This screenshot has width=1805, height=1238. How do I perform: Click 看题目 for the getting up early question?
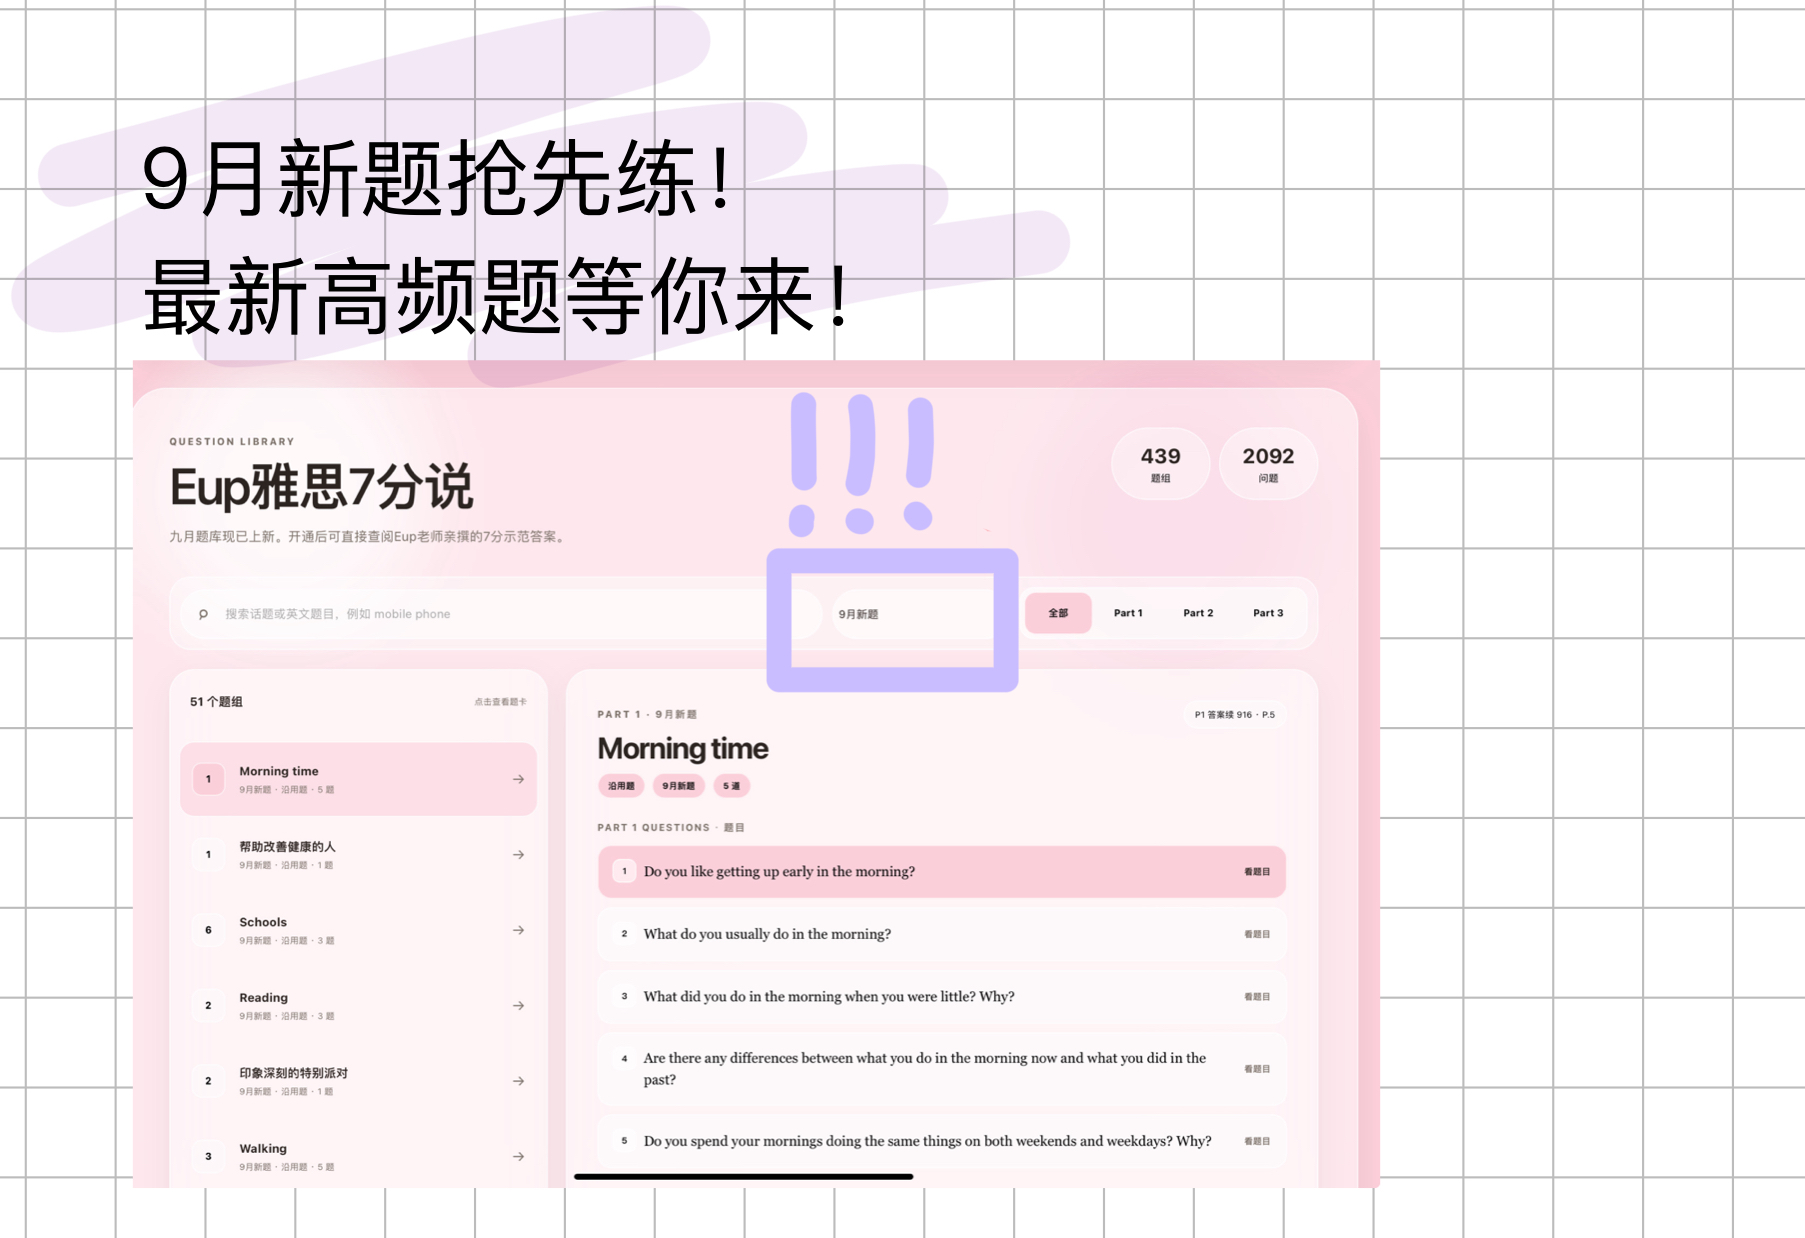[x=1257, y=872]
